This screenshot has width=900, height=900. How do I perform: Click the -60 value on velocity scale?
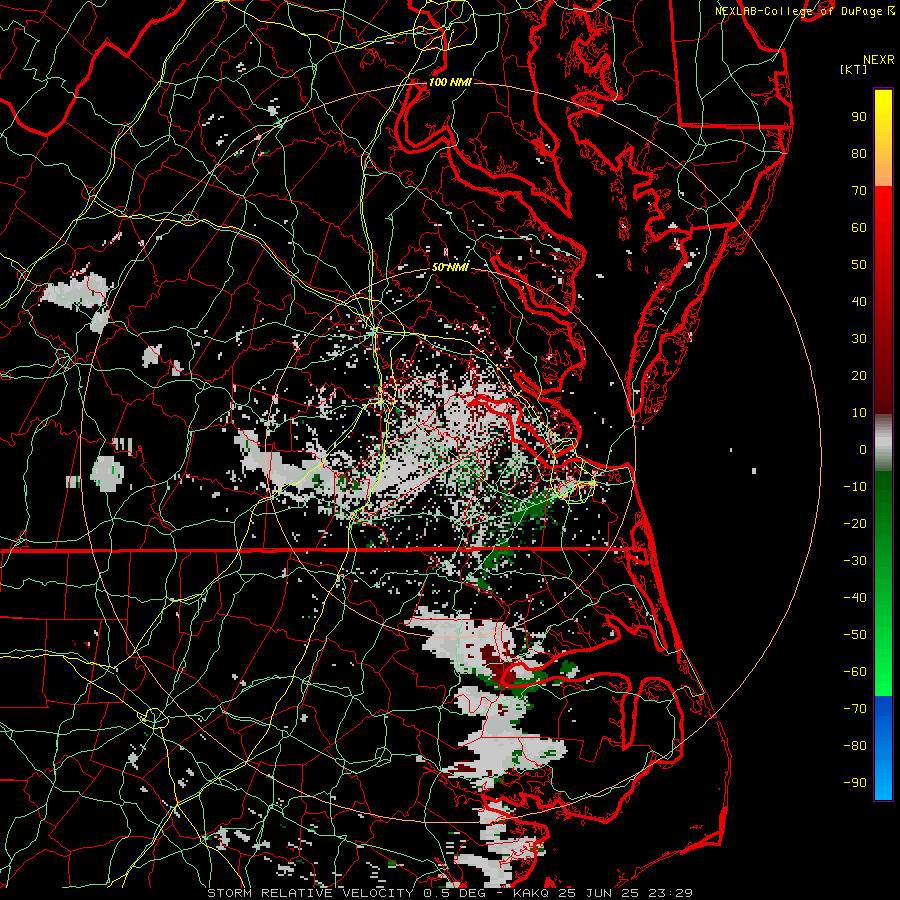pyautogui.click(x=855, y=672)
